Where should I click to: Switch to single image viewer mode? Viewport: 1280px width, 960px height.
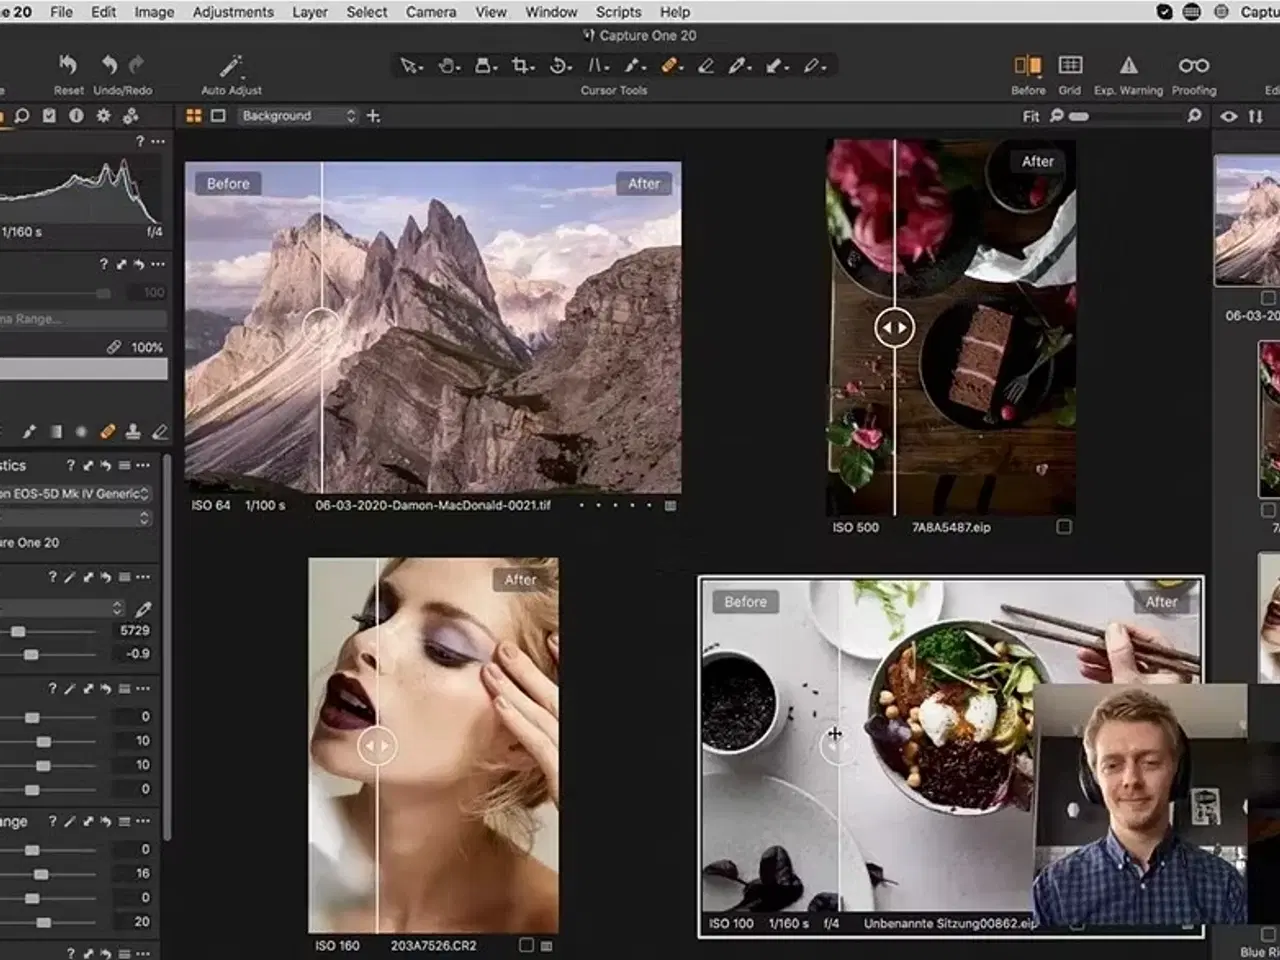(x=218, y=116)
